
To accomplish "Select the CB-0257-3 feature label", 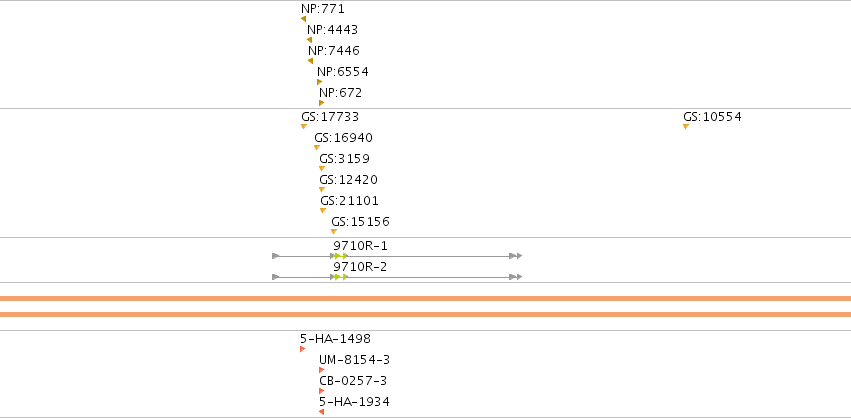I will 353,381.
